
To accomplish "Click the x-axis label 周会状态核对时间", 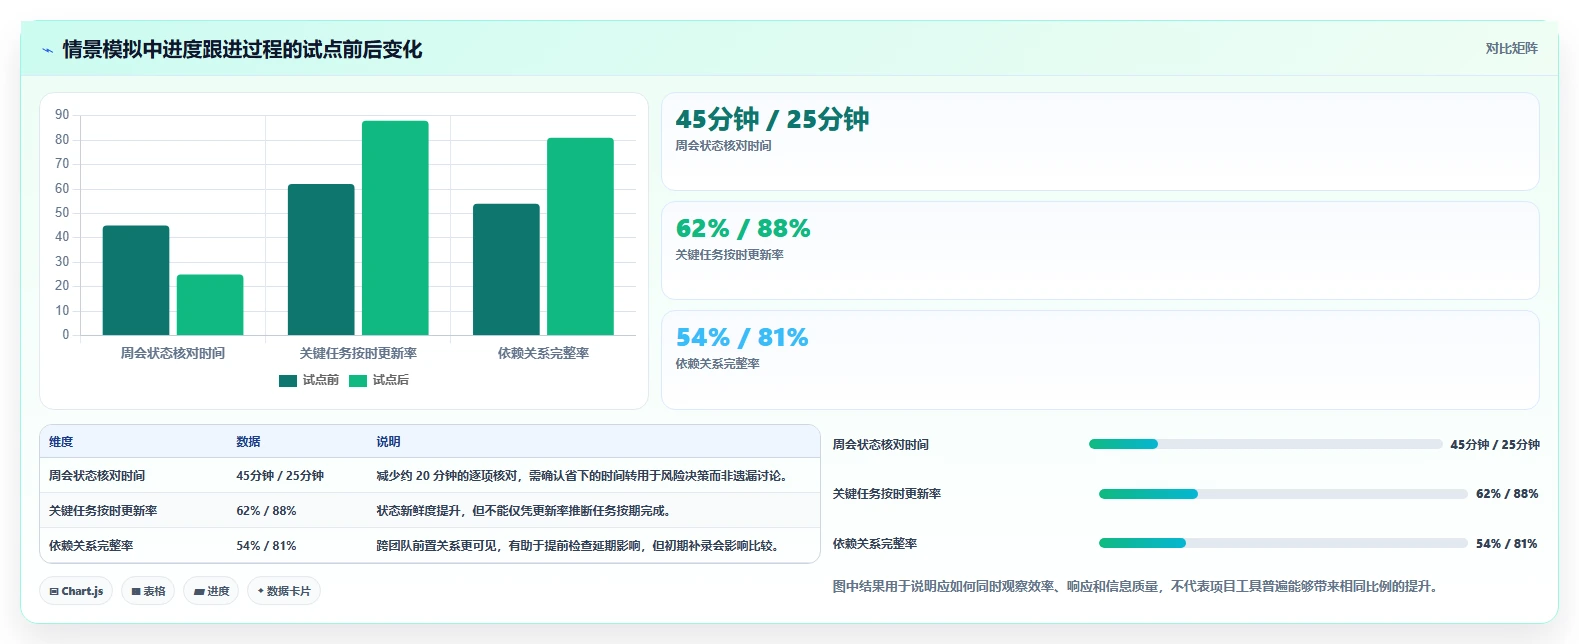I will coord(173,353).
